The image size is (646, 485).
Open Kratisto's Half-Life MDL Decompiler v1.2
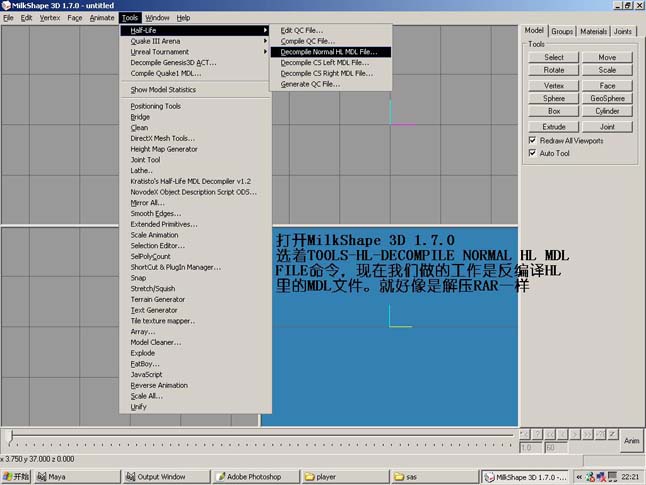pos(195,181)
